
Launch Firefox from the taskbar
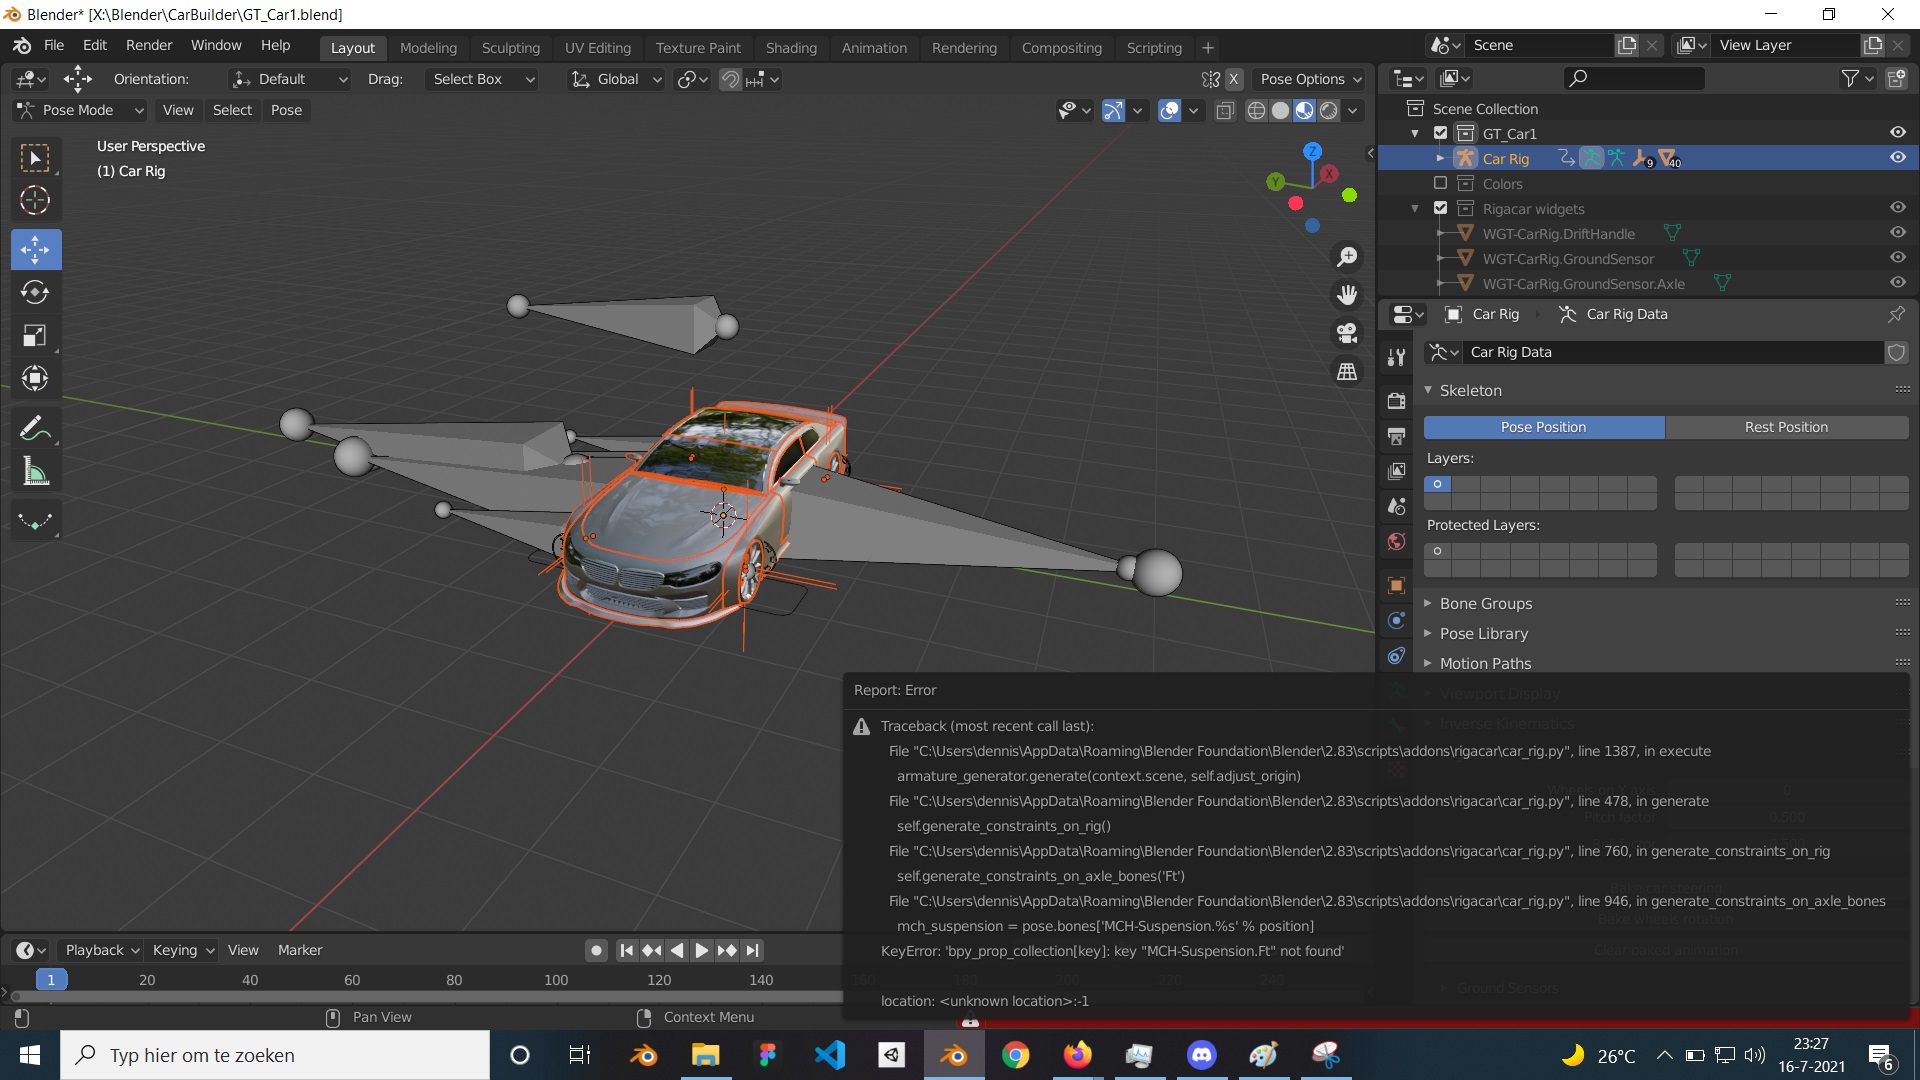tap(1077, 1055)
